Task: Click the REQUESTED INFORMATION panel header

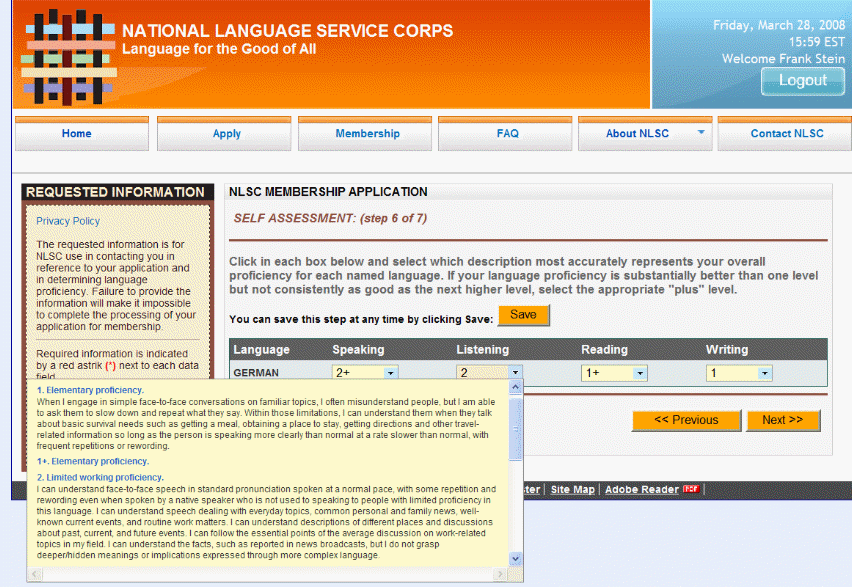Action: coord(115,192)
